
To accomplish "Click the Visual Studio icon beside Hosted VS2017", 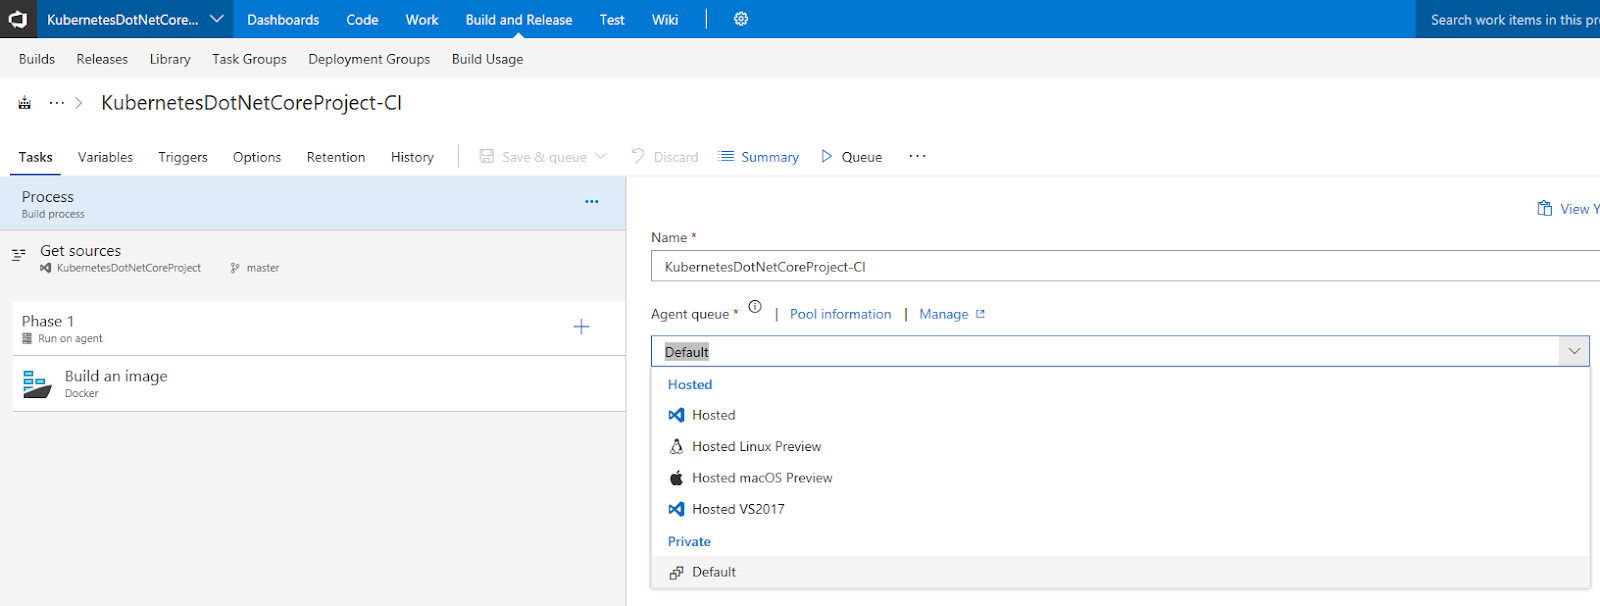I will (676, 509).
